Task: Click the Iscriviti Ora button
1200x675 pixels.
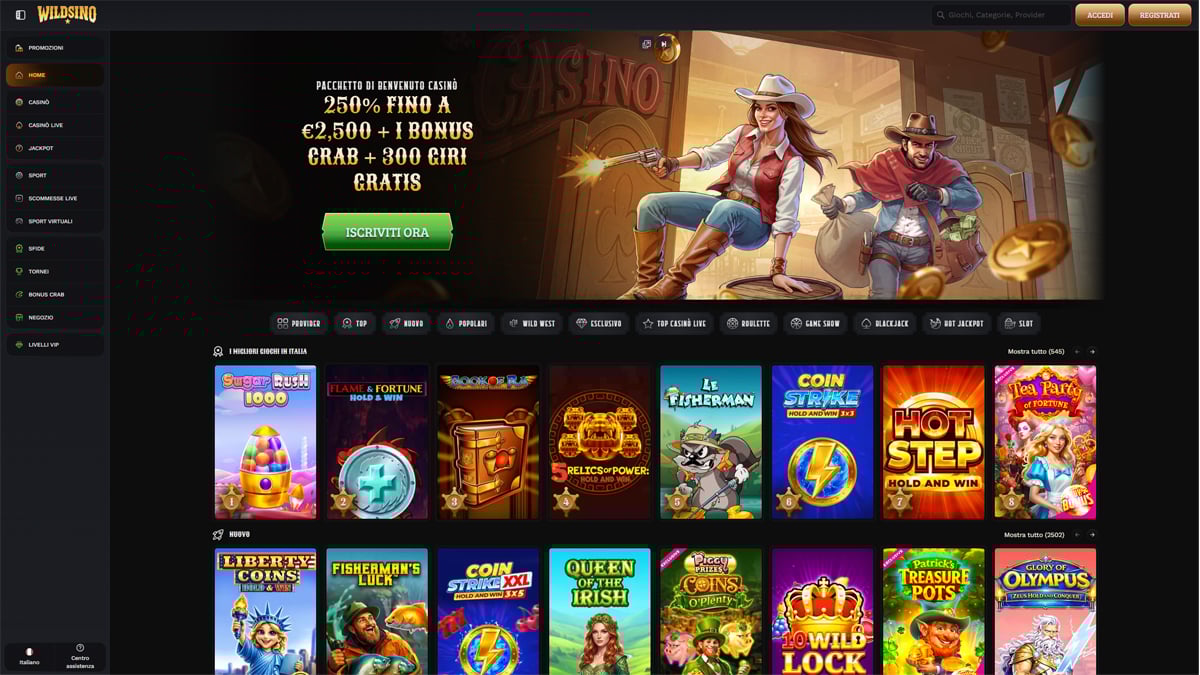Action: coord(387,232)
